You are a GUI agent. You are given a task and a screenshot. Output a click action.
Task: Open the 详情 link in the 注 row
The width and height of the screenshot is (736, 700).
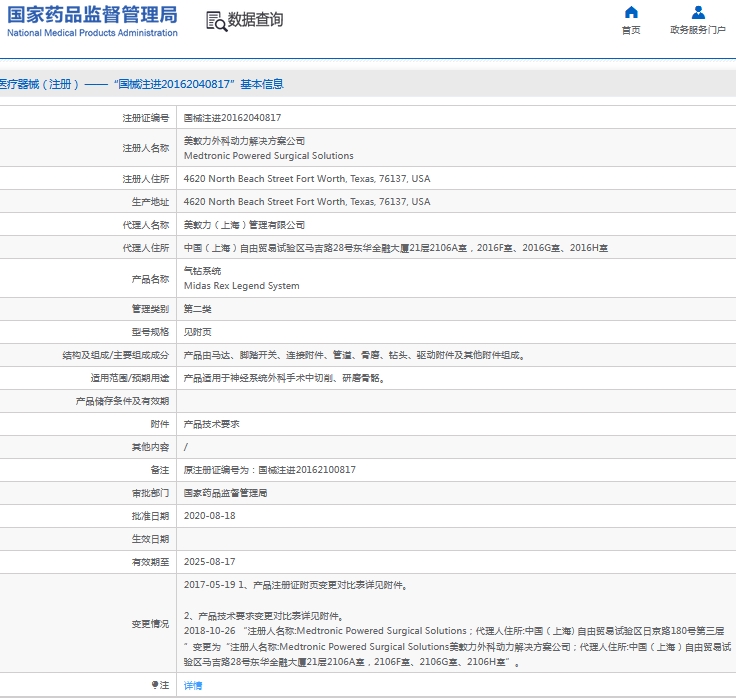click(x=193, y=685)
